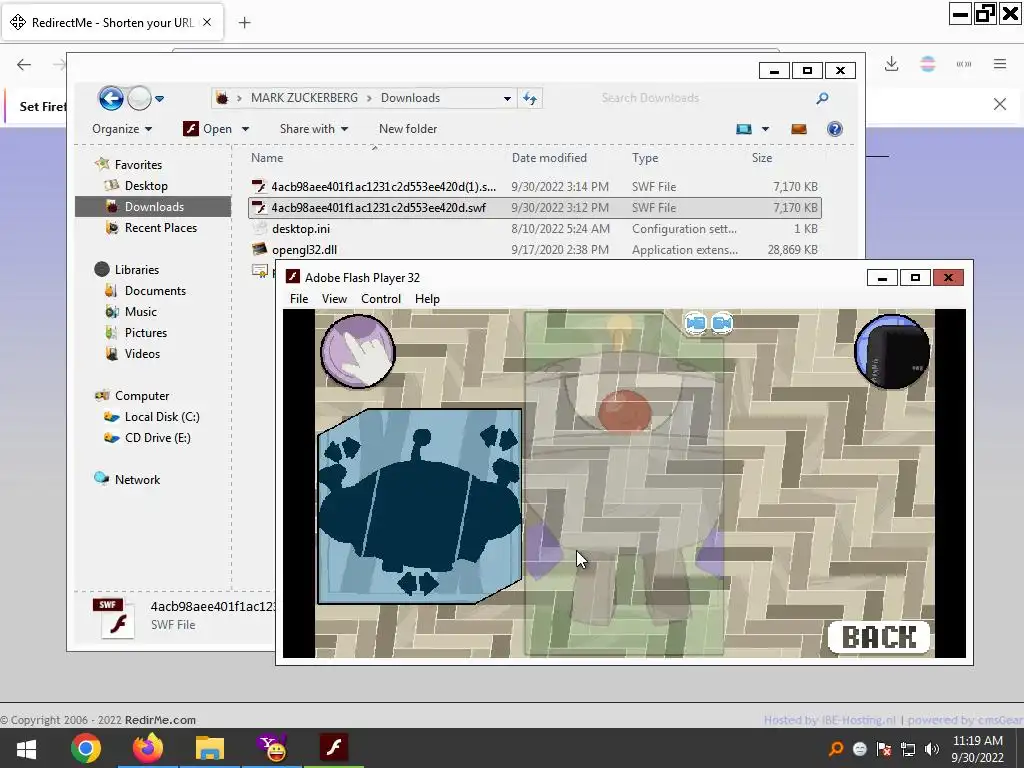This screenshot has height=768, width=1024.
Task: Click the left camera icon in Flash game
Action: [696, 323]
